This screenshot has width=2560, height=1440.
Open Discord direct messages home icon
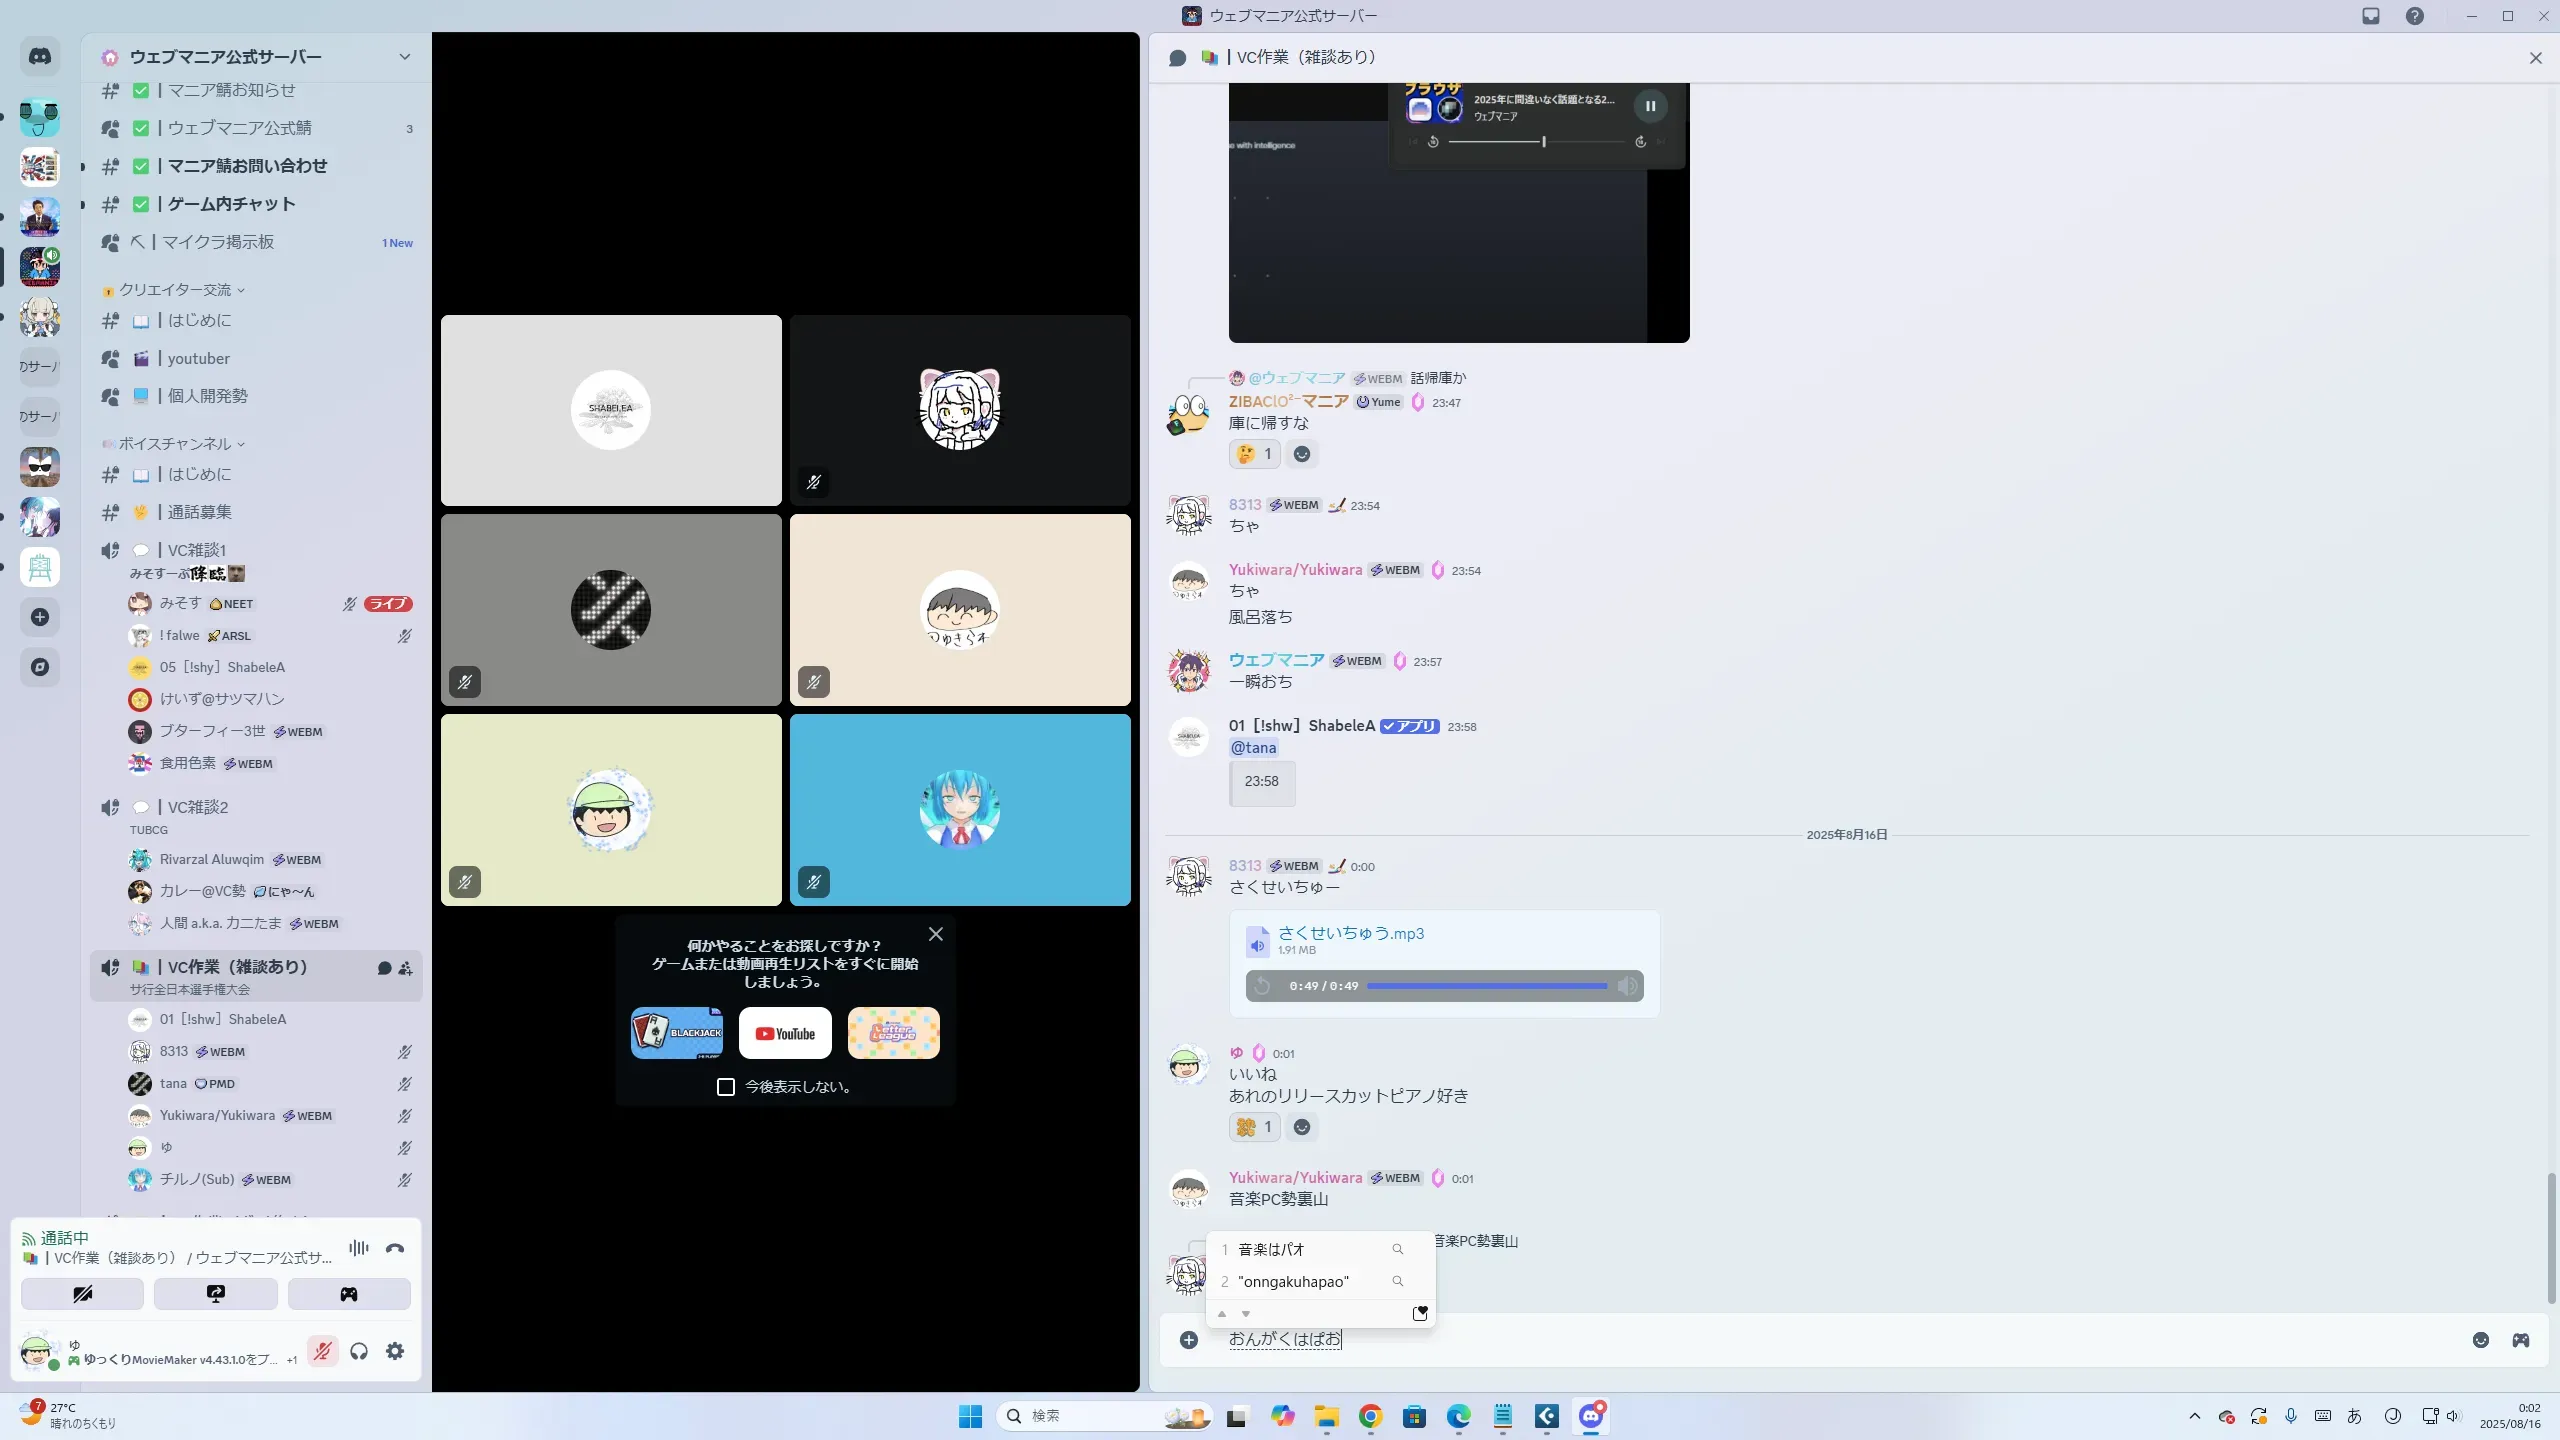coord(40,57)
